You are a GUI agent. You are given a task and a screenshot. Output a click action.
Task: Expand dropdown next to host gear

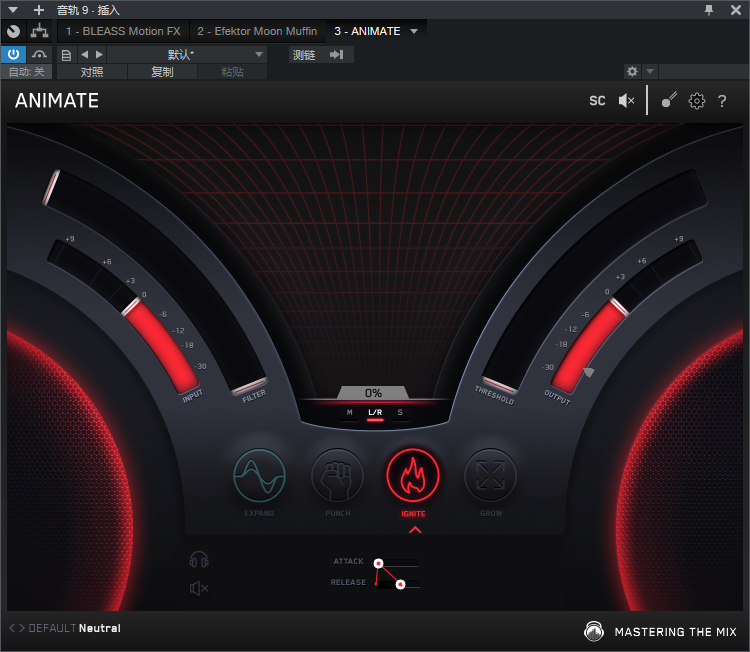click(650, 72)
